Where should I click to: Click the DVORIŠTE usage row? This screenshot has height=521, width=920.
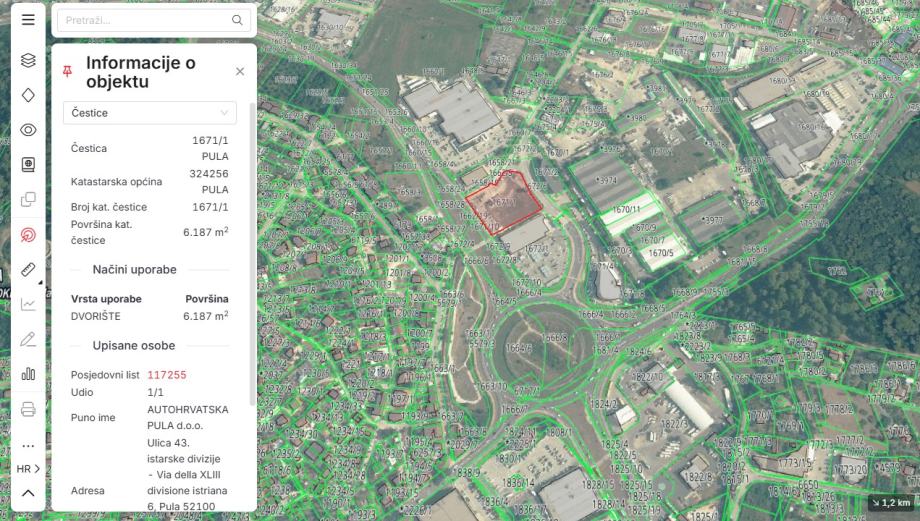click(x=150, y=316)
